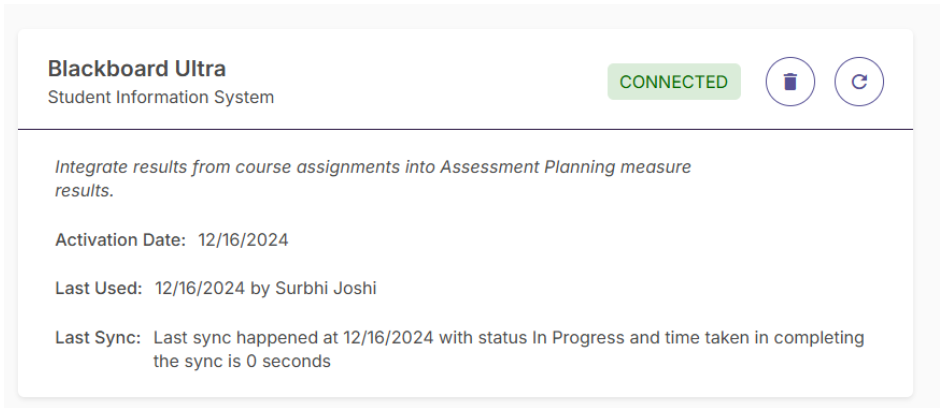Click the last sync date 12/16/2024
This screenshot has width=952, height=411.
point(389,337)
